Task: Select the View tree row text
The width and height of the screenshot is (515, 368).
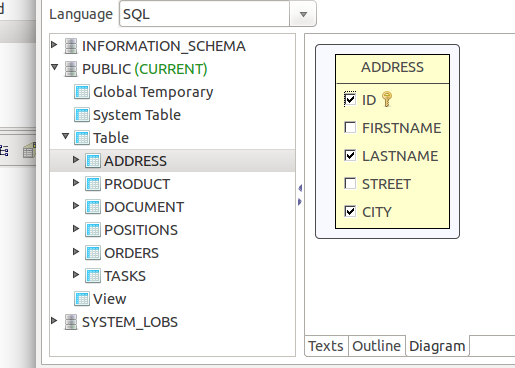Action: tap(110, 299)
